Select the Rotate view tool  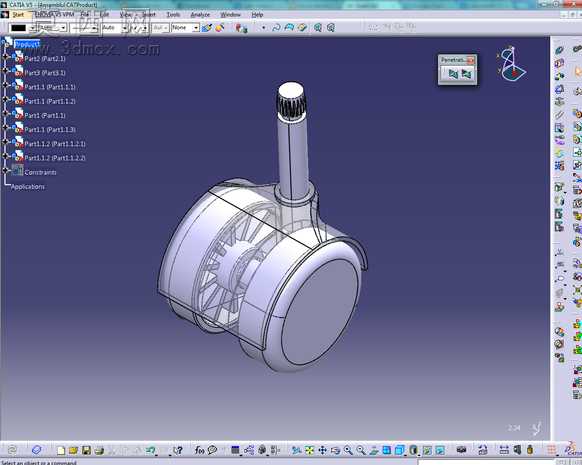click(x=335, y=451)
